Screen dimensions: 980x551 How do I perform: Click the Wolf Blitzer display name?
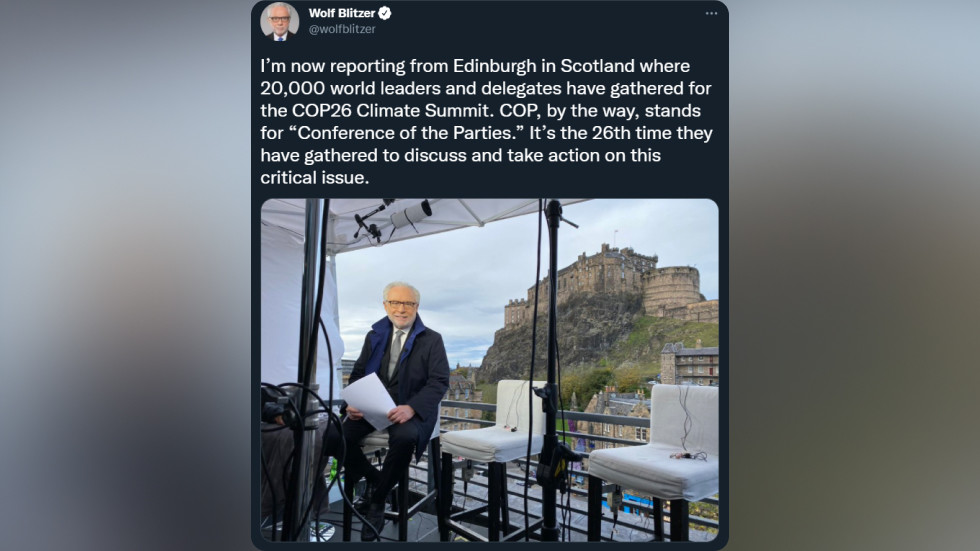(x=342, y=13)
